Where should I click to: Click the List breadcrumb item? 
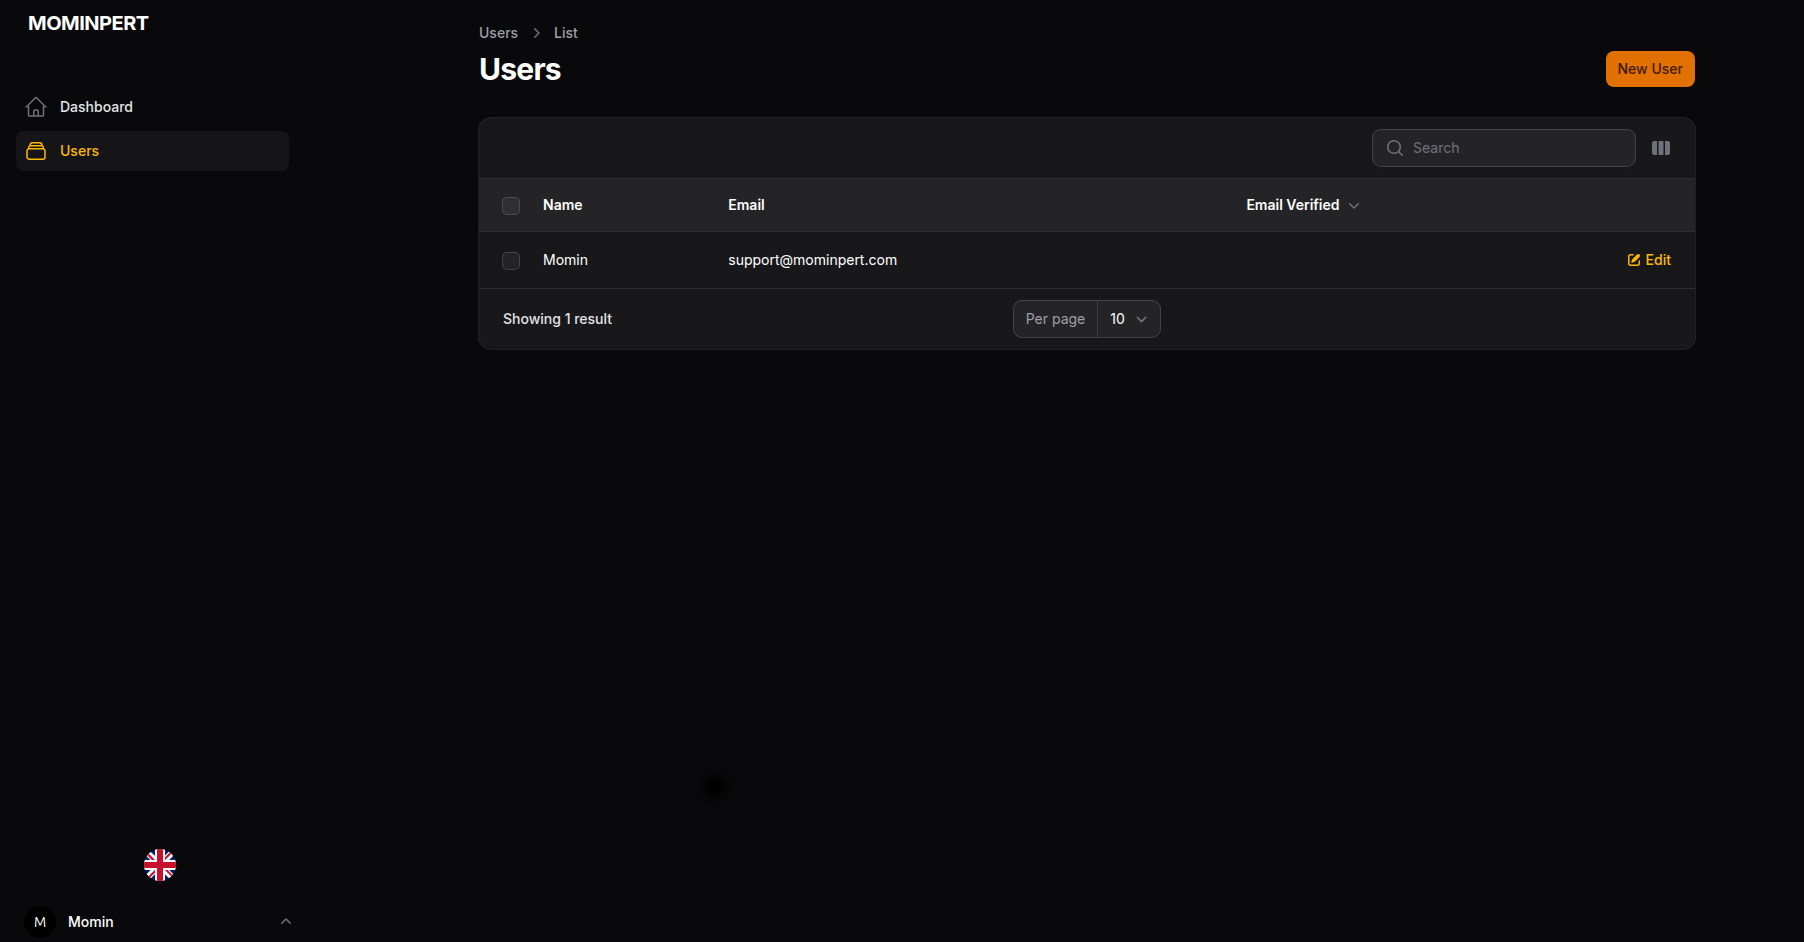(x=565, y=32)
